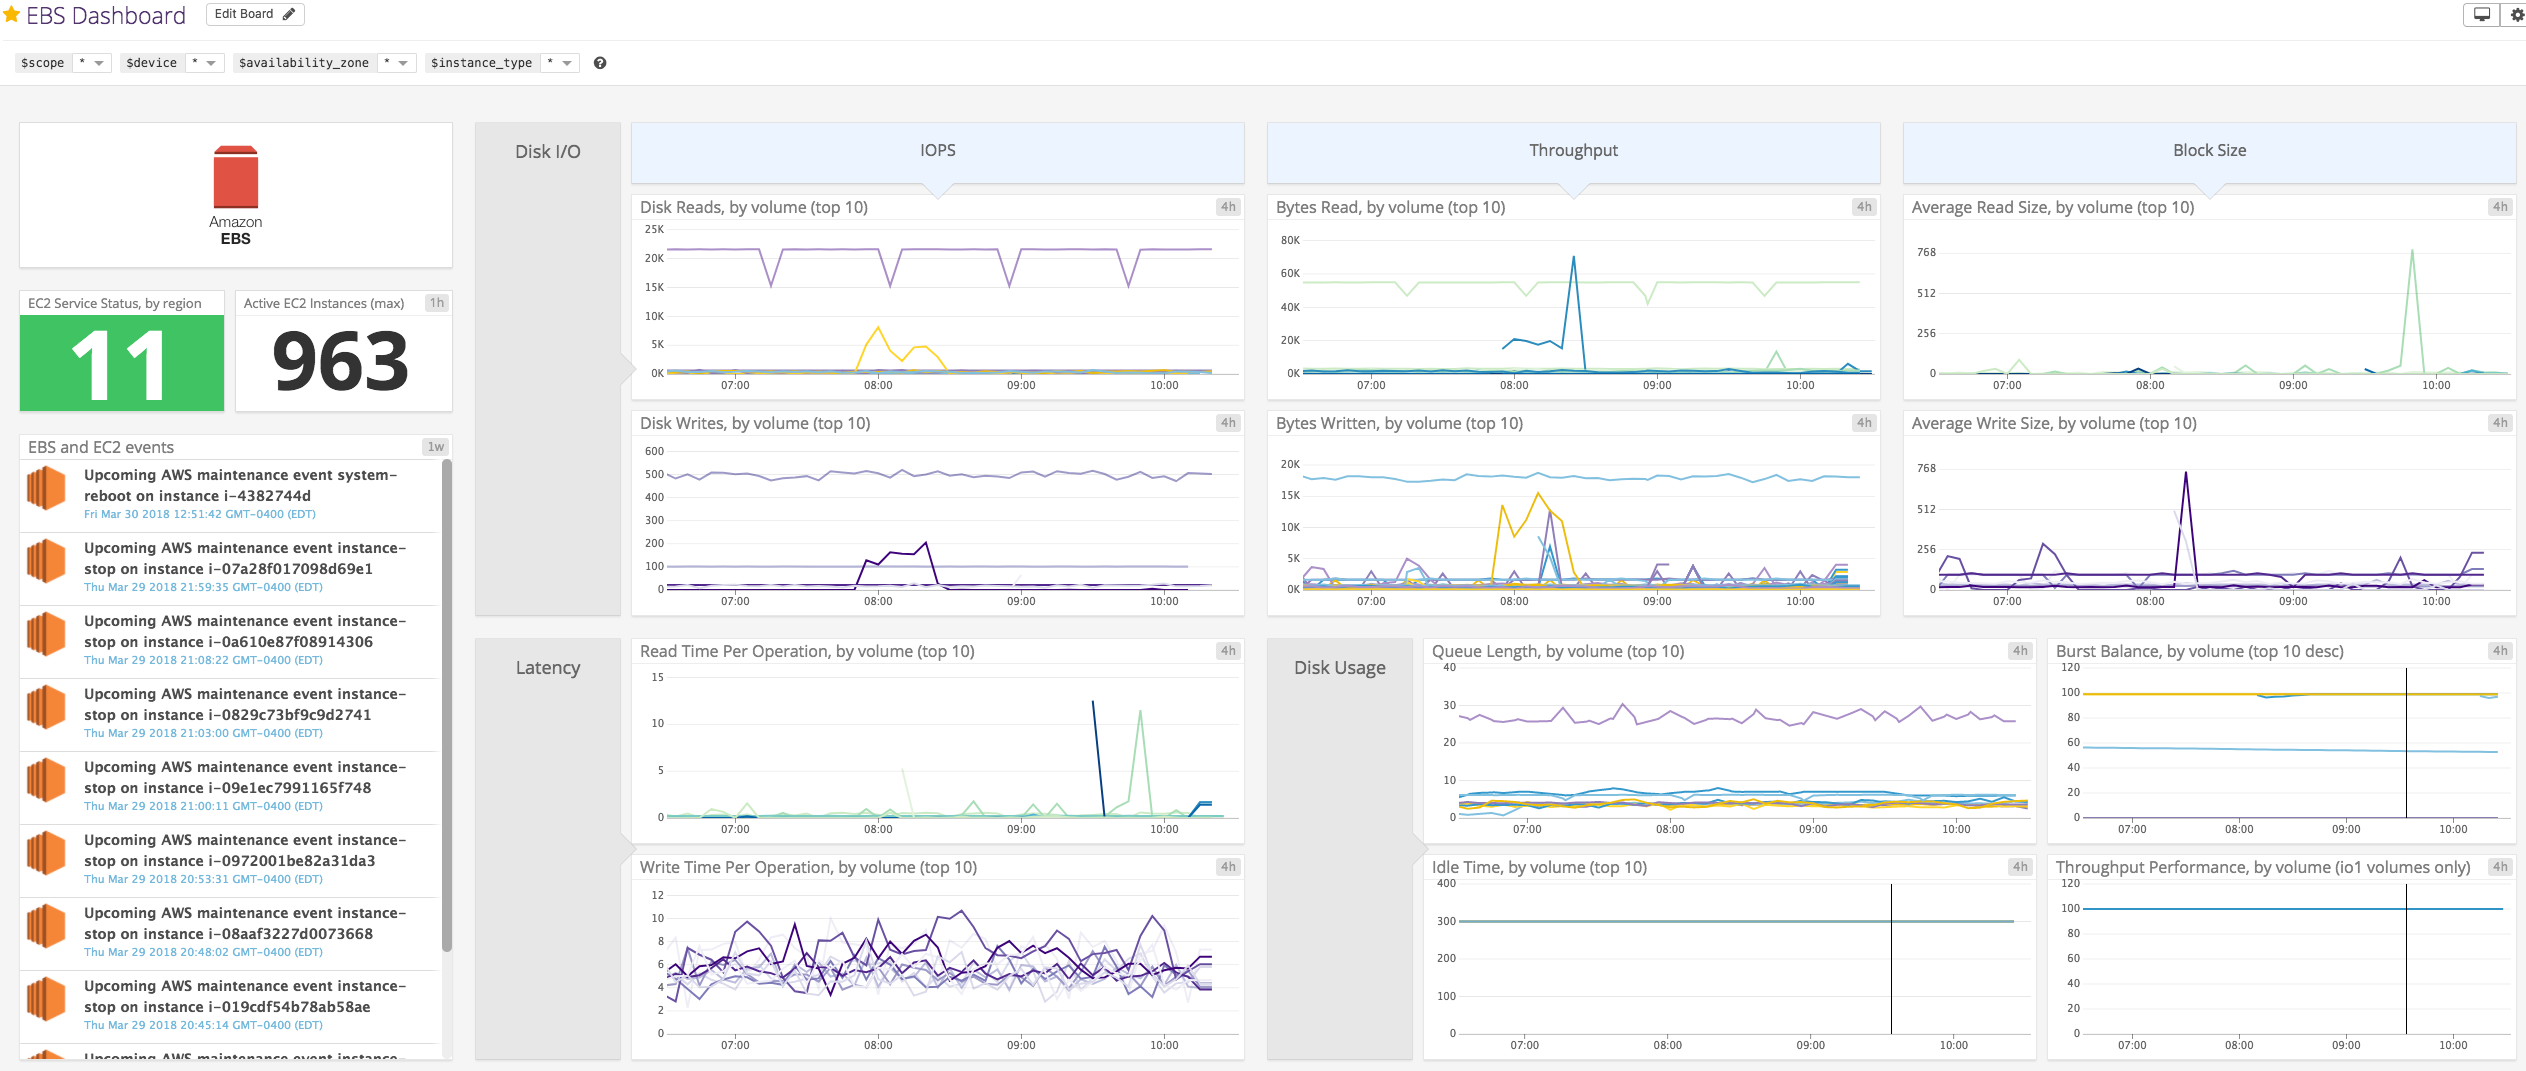Select the Throughput group header tab
The height and width of the screenshot is (1071, 2526).
click(x=1572, y=150)
